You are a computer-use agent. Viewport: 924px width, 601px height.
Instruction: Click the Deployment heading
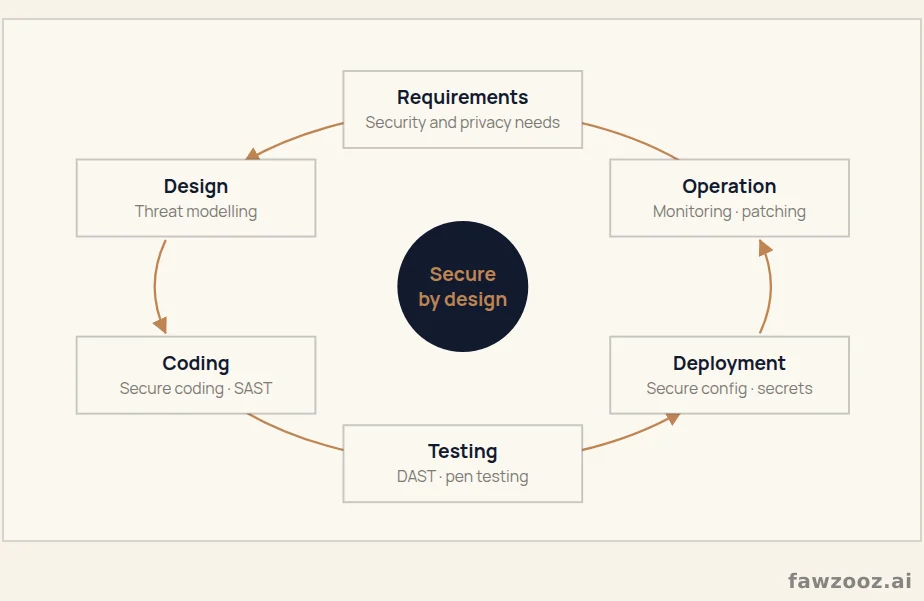729,364
